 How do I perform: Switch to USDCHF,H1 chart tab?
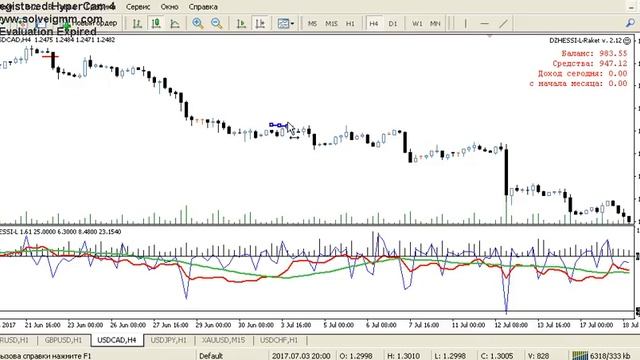point(279,340)
